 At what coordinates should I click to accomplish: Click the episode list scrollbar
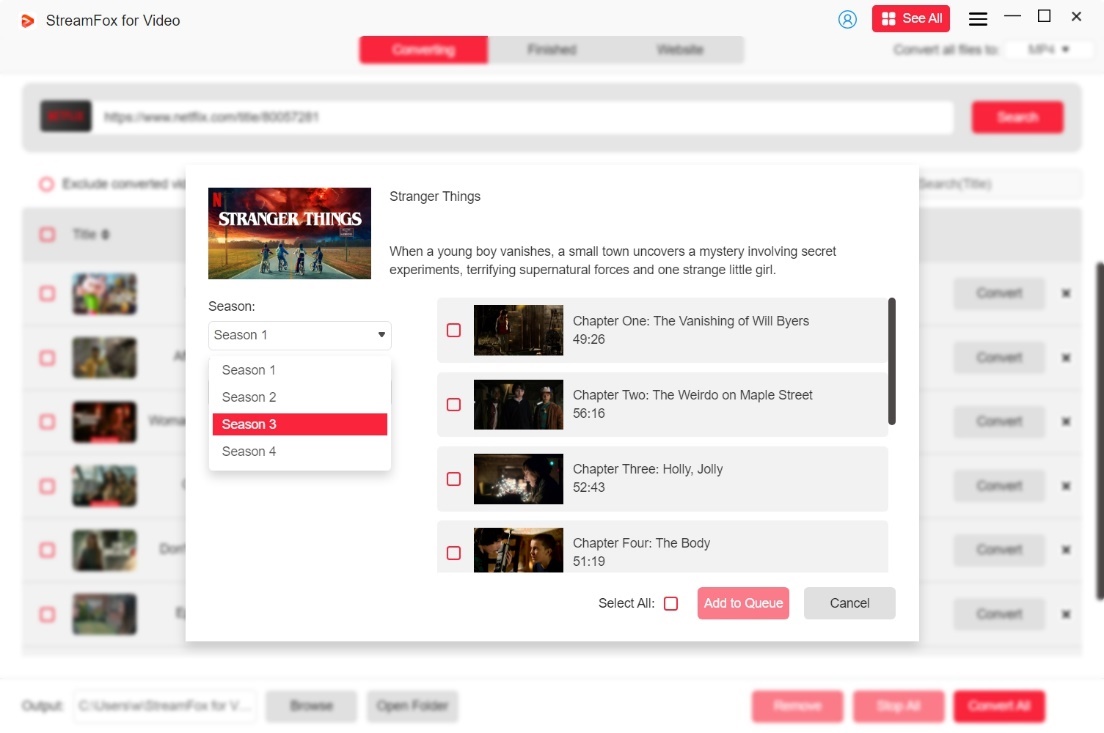point(891,361)
